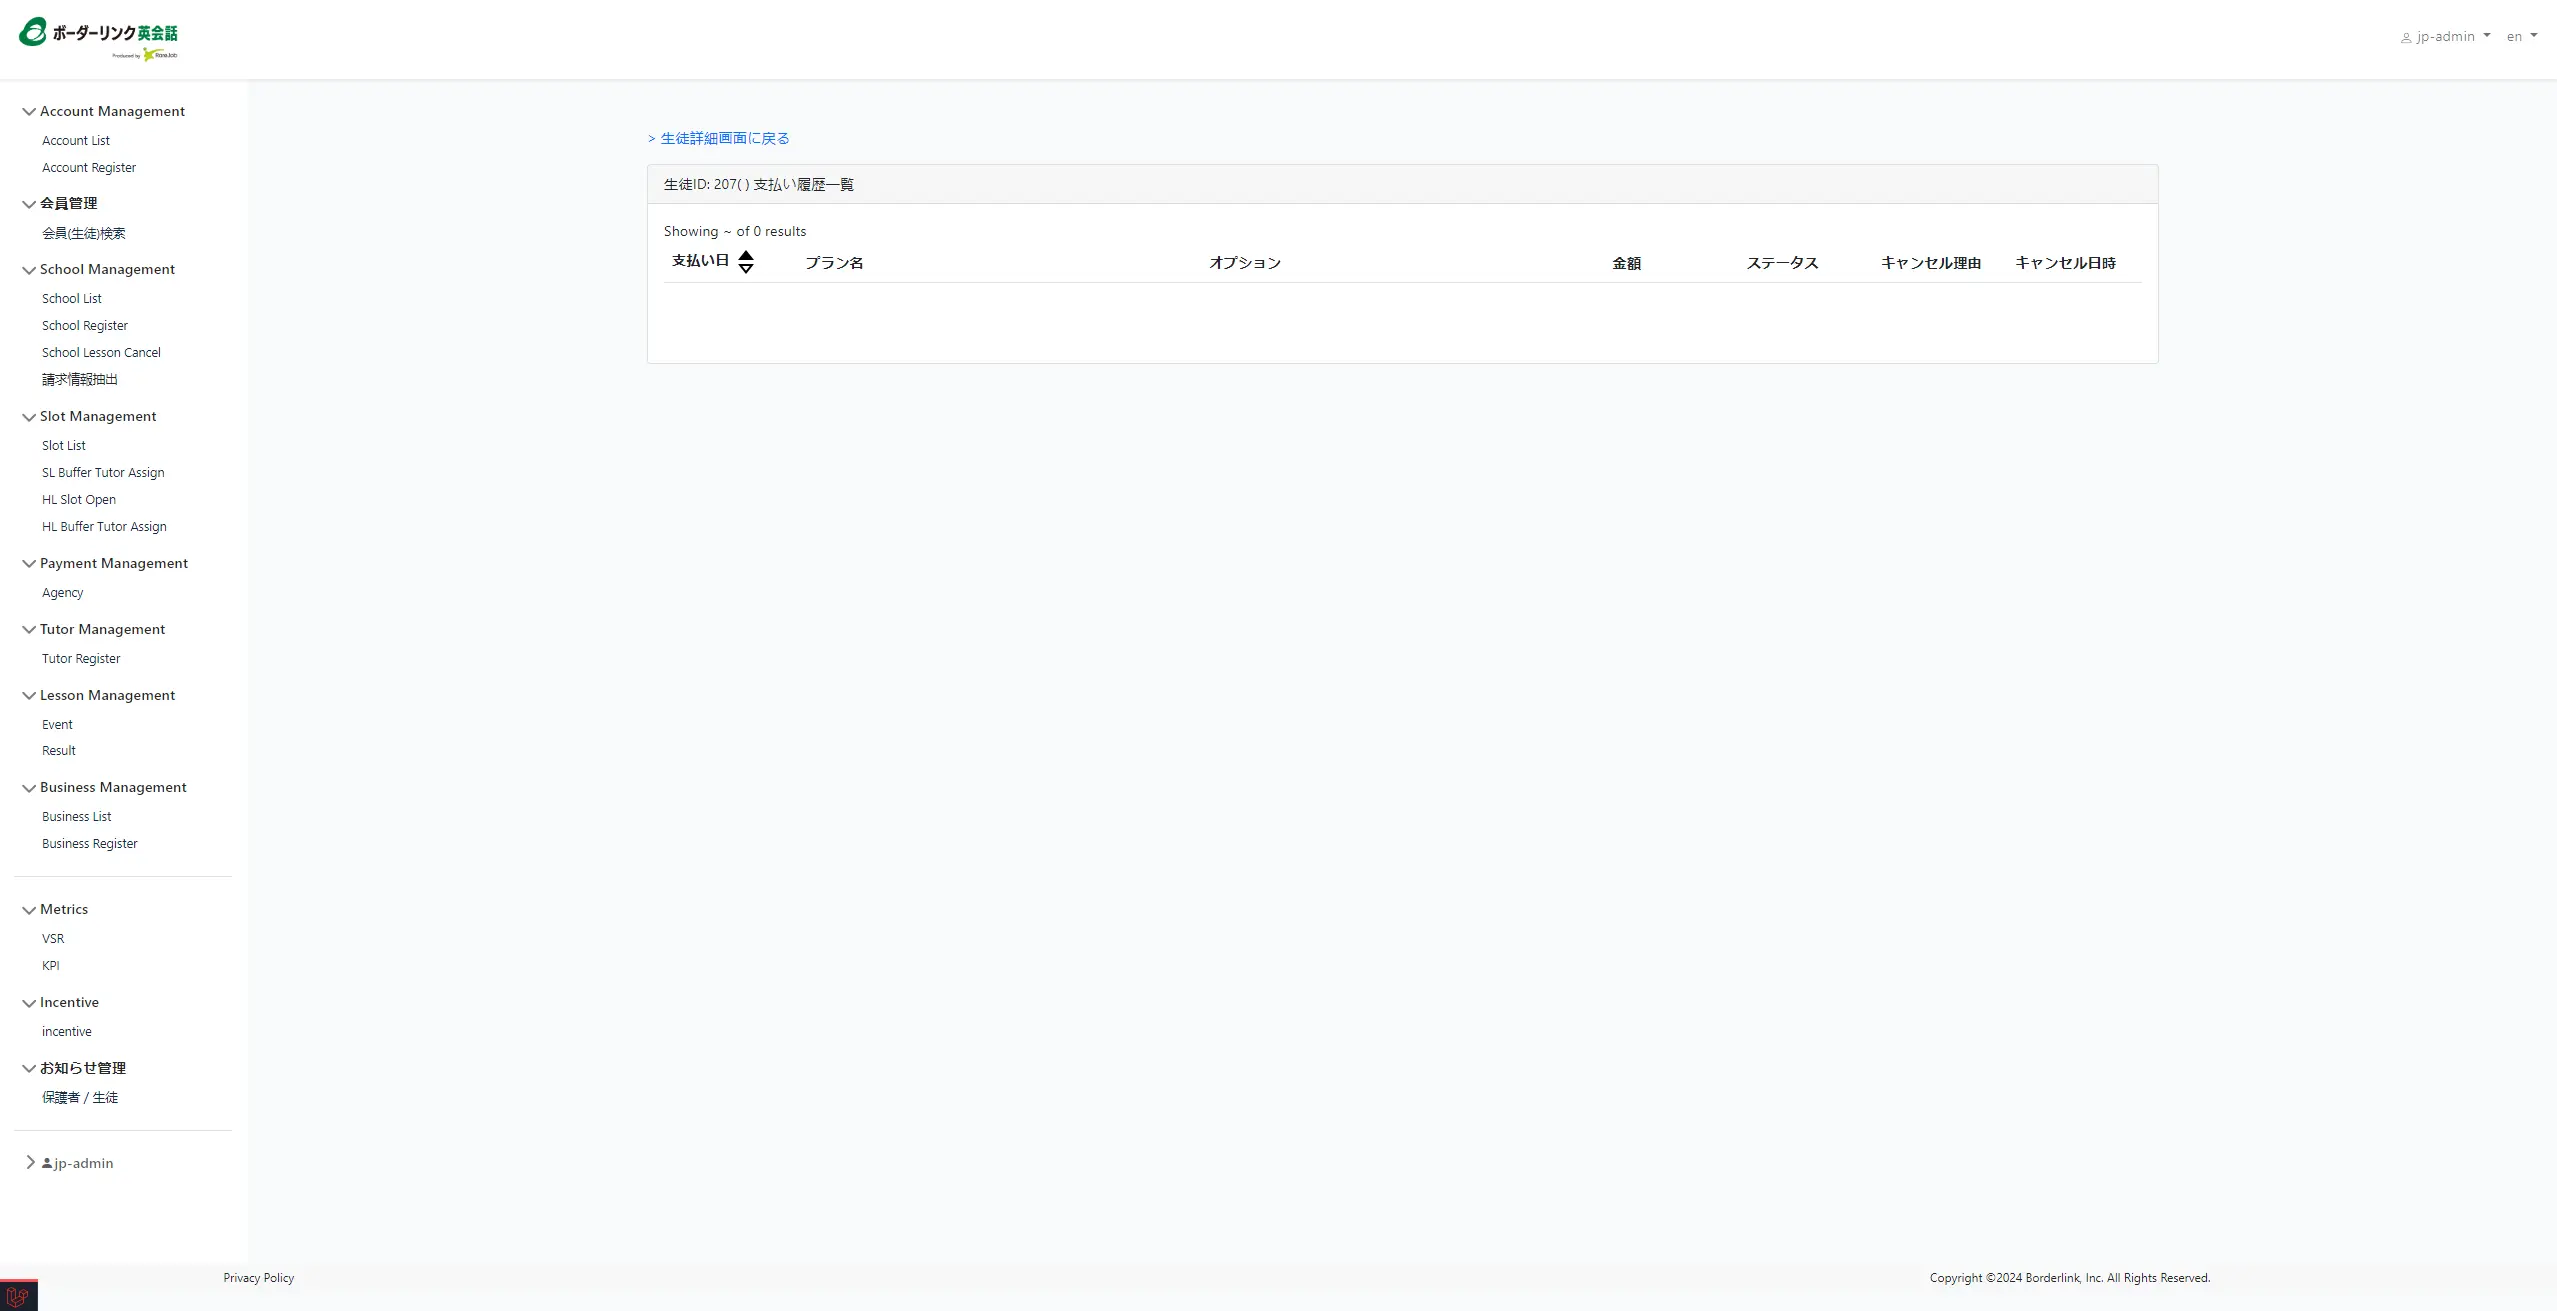This screenshot has height=1311, width=2557.
Task: Collapse the Metrics section
Action: pos(29,910)
